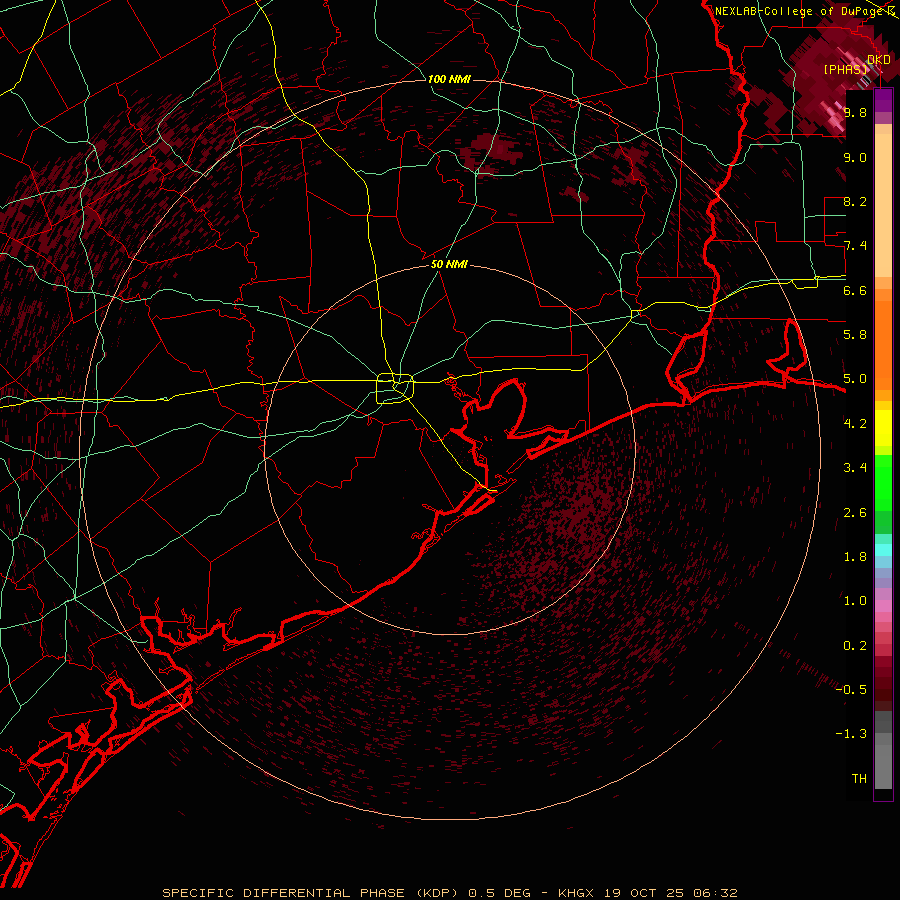
Task: Select the pink swatch near 1.0
Action: click(x=883, y=606)
